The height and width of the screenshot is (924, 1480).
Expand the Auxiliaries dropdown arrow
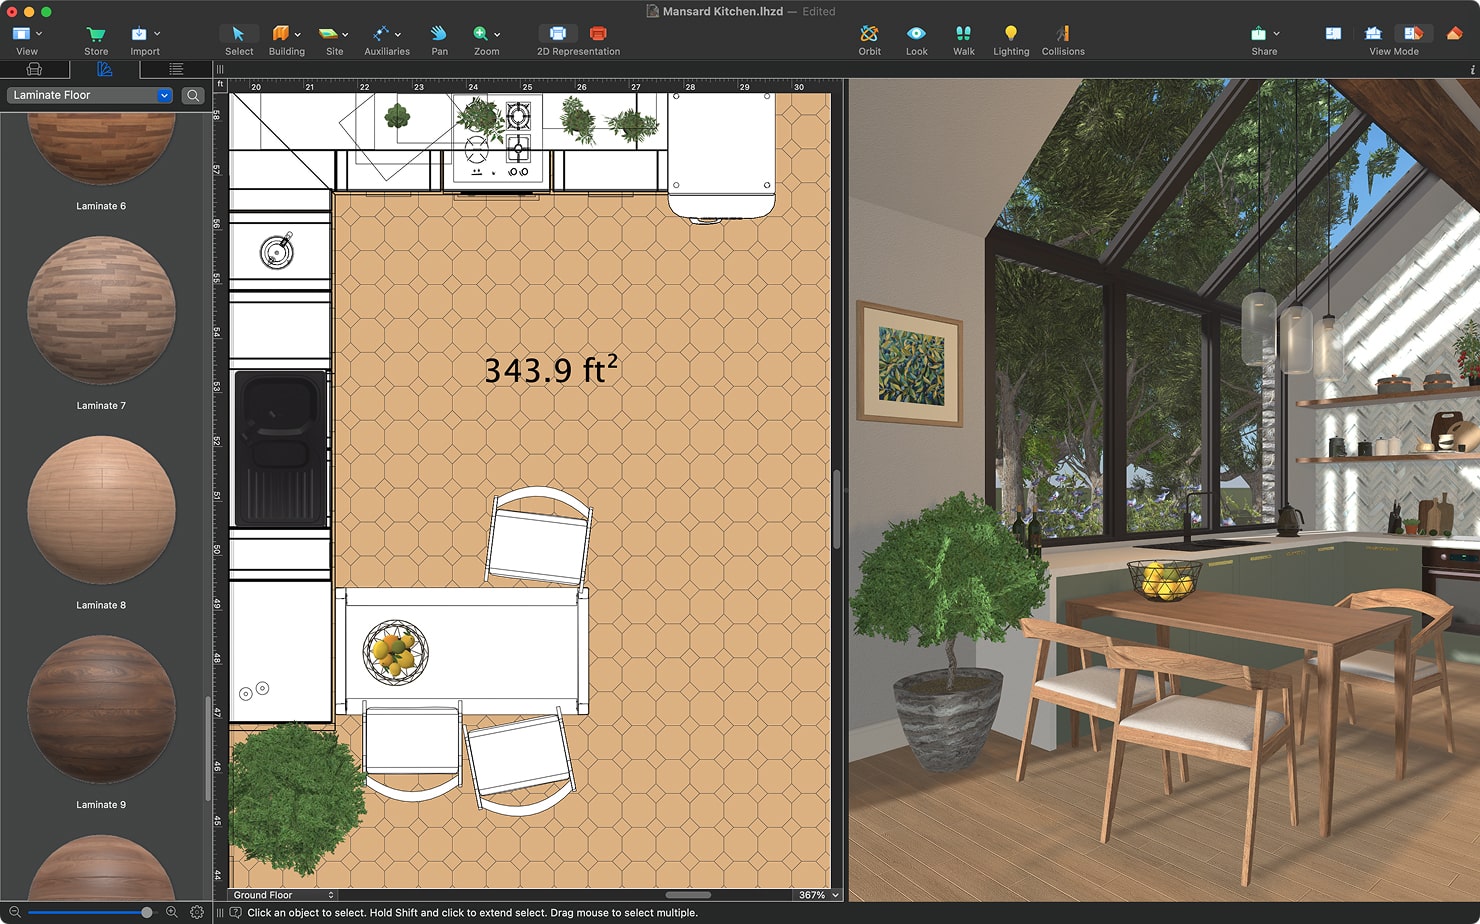tap(398, 34)
